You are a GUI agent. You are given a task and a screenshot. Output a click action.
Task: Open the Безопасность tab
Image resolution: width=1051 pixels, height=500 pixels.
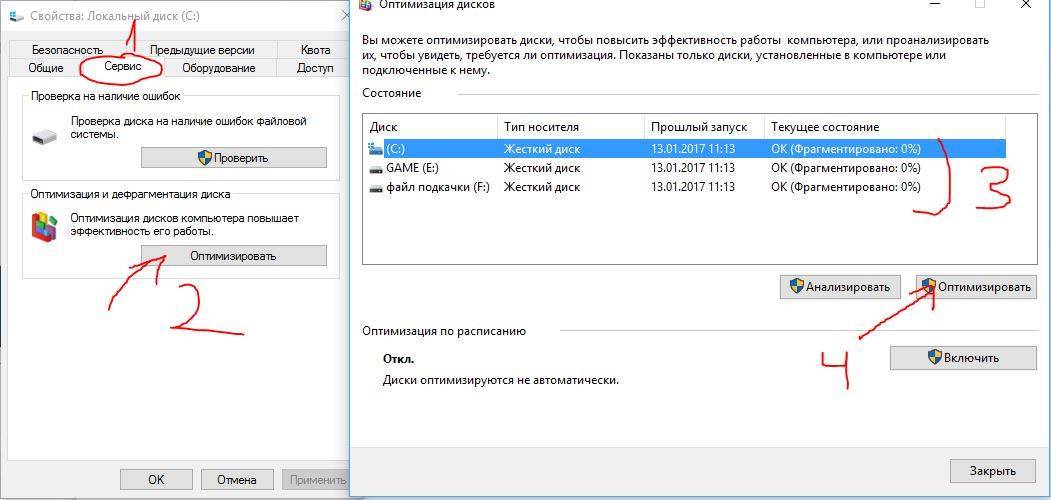click(x=67, y=50)
